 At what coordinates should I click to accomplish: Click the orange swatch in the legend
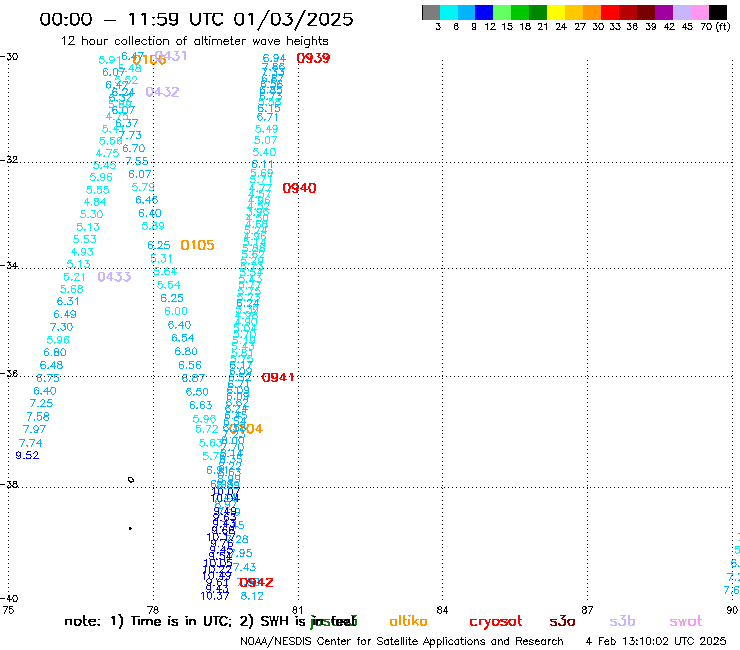click(592, 12)
